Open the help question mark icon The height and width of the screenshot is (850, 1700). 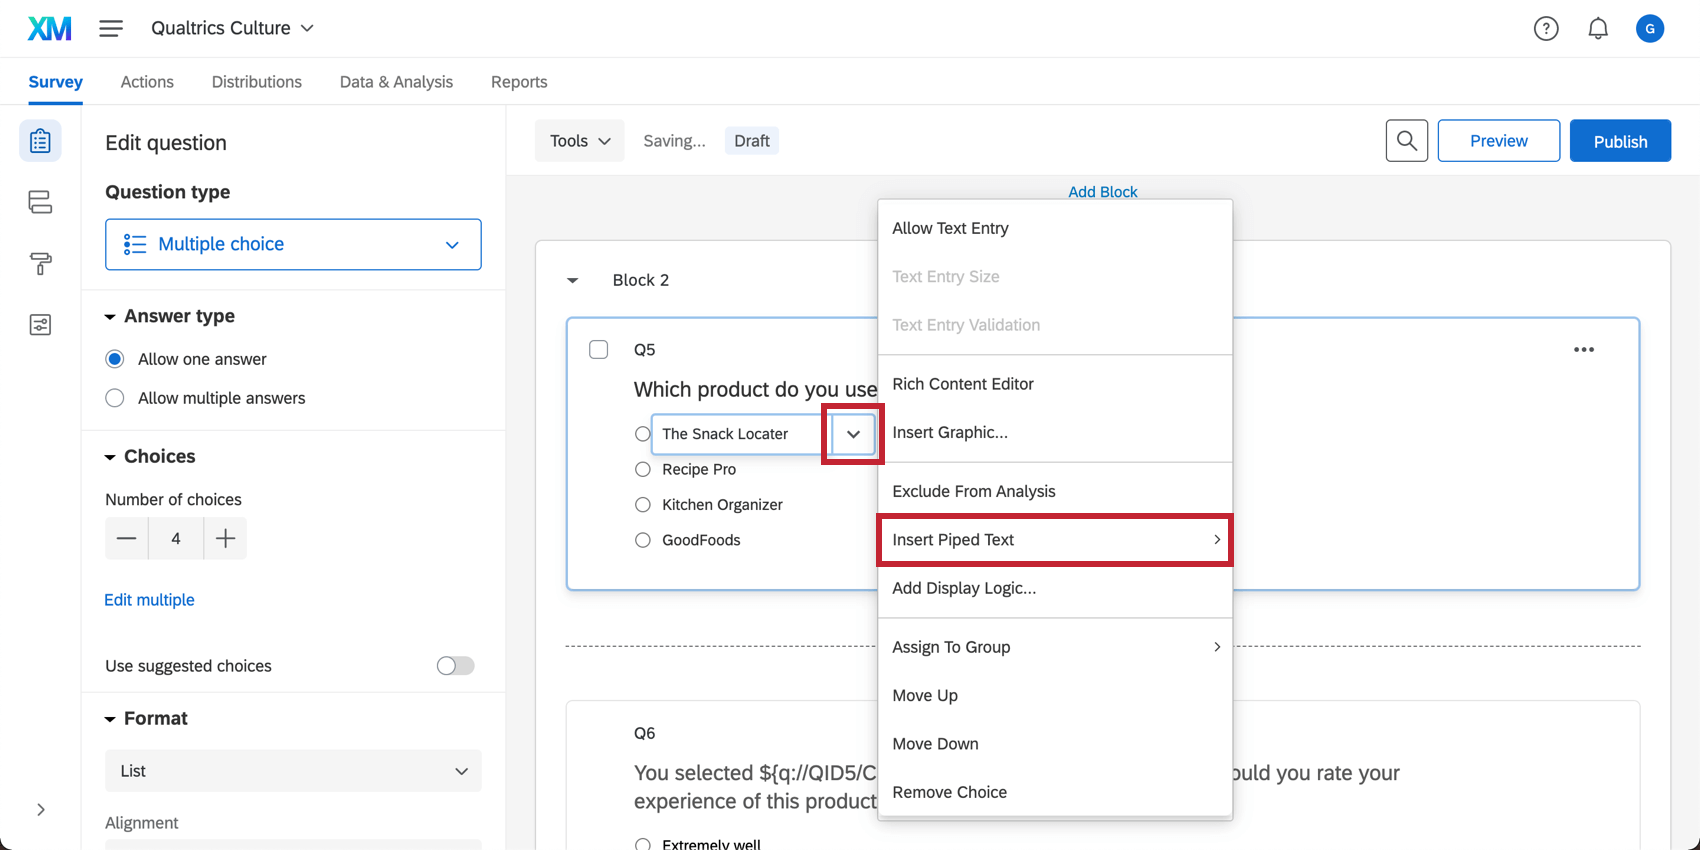point(1546,29)
